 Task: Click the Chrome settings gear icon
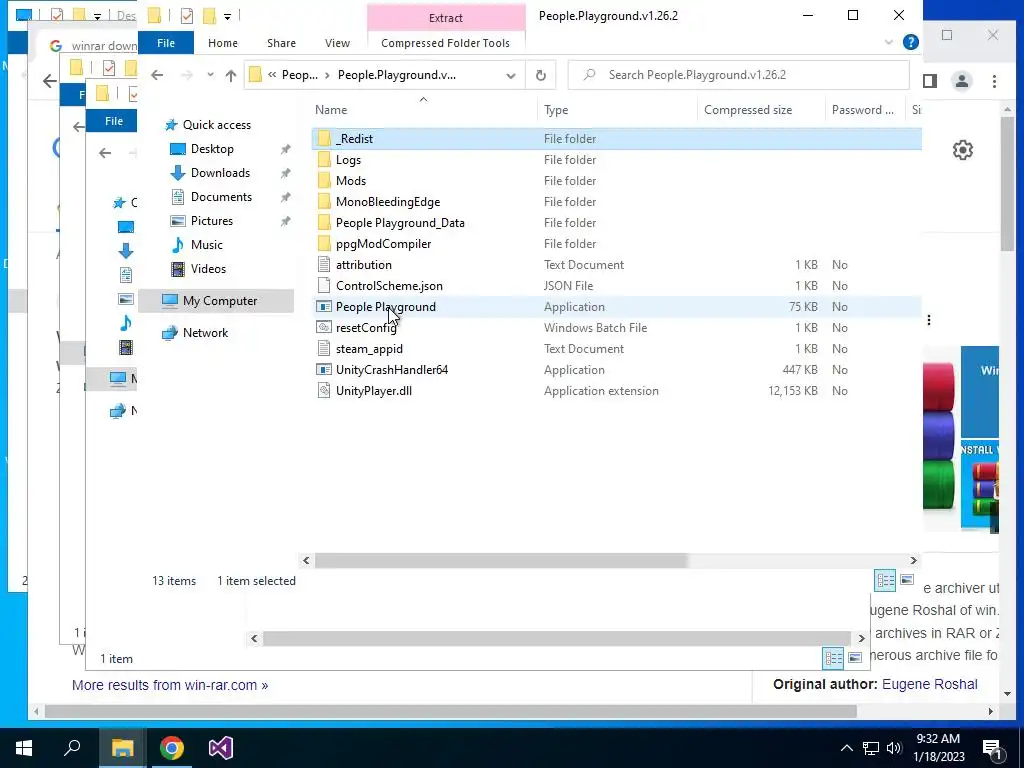point(963,150)
